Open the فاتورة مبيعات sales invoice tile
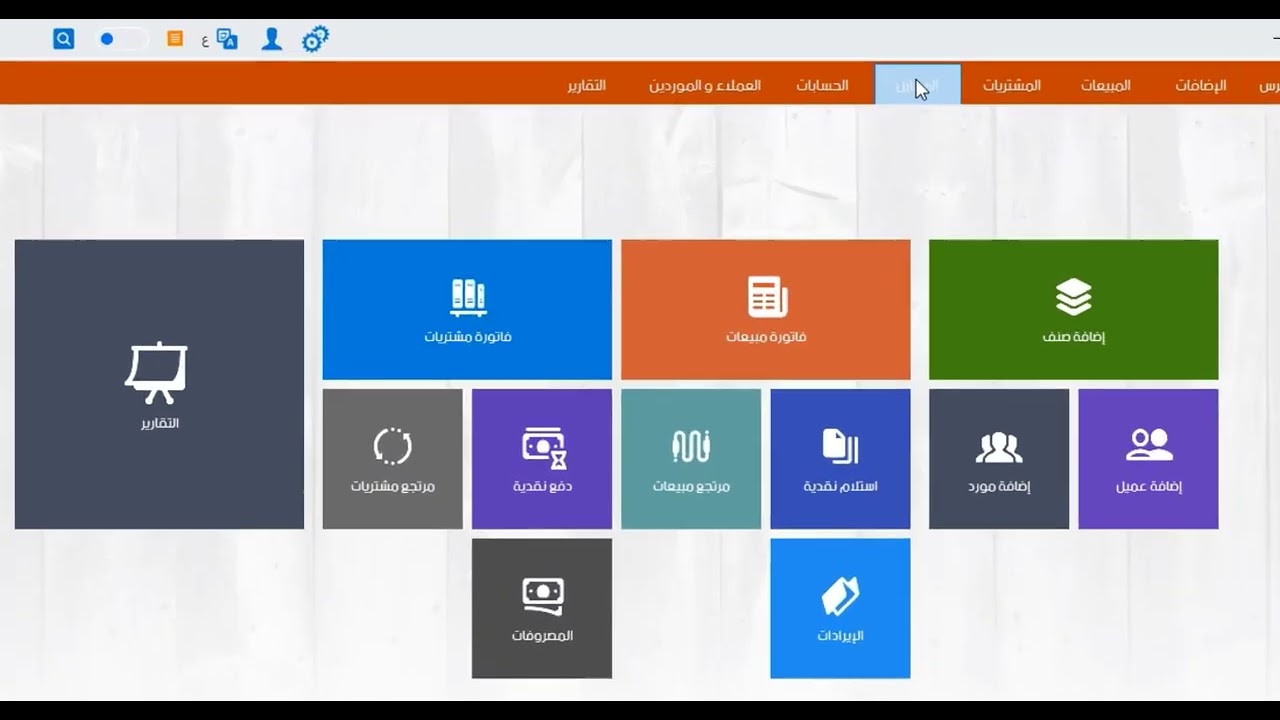Viewport: 1280px width, 720px height. [x=766, y=310]
